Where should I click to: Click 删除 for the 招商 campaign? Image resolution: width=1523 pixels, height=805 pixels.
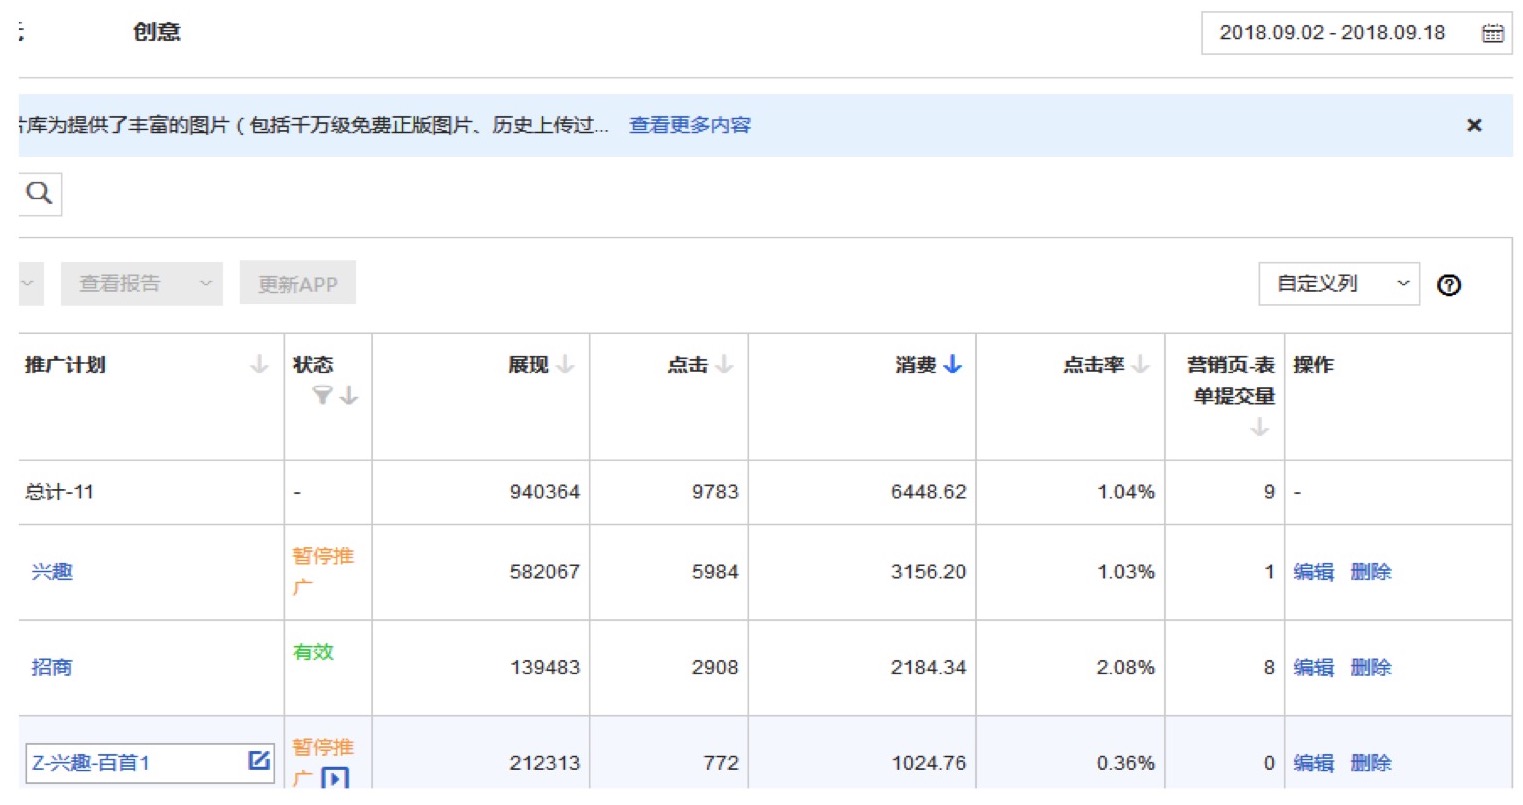[1370, 667]
